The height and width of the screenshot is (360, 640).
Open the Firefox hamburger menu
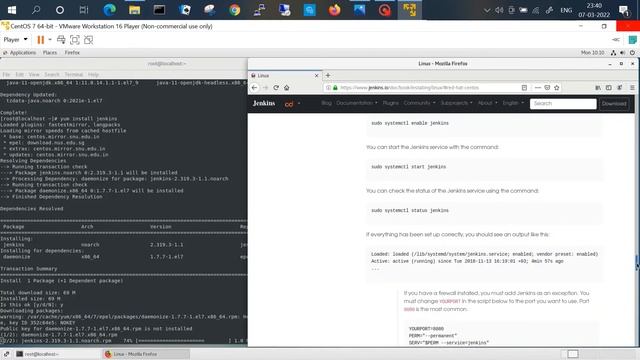[x=632, y=87]
